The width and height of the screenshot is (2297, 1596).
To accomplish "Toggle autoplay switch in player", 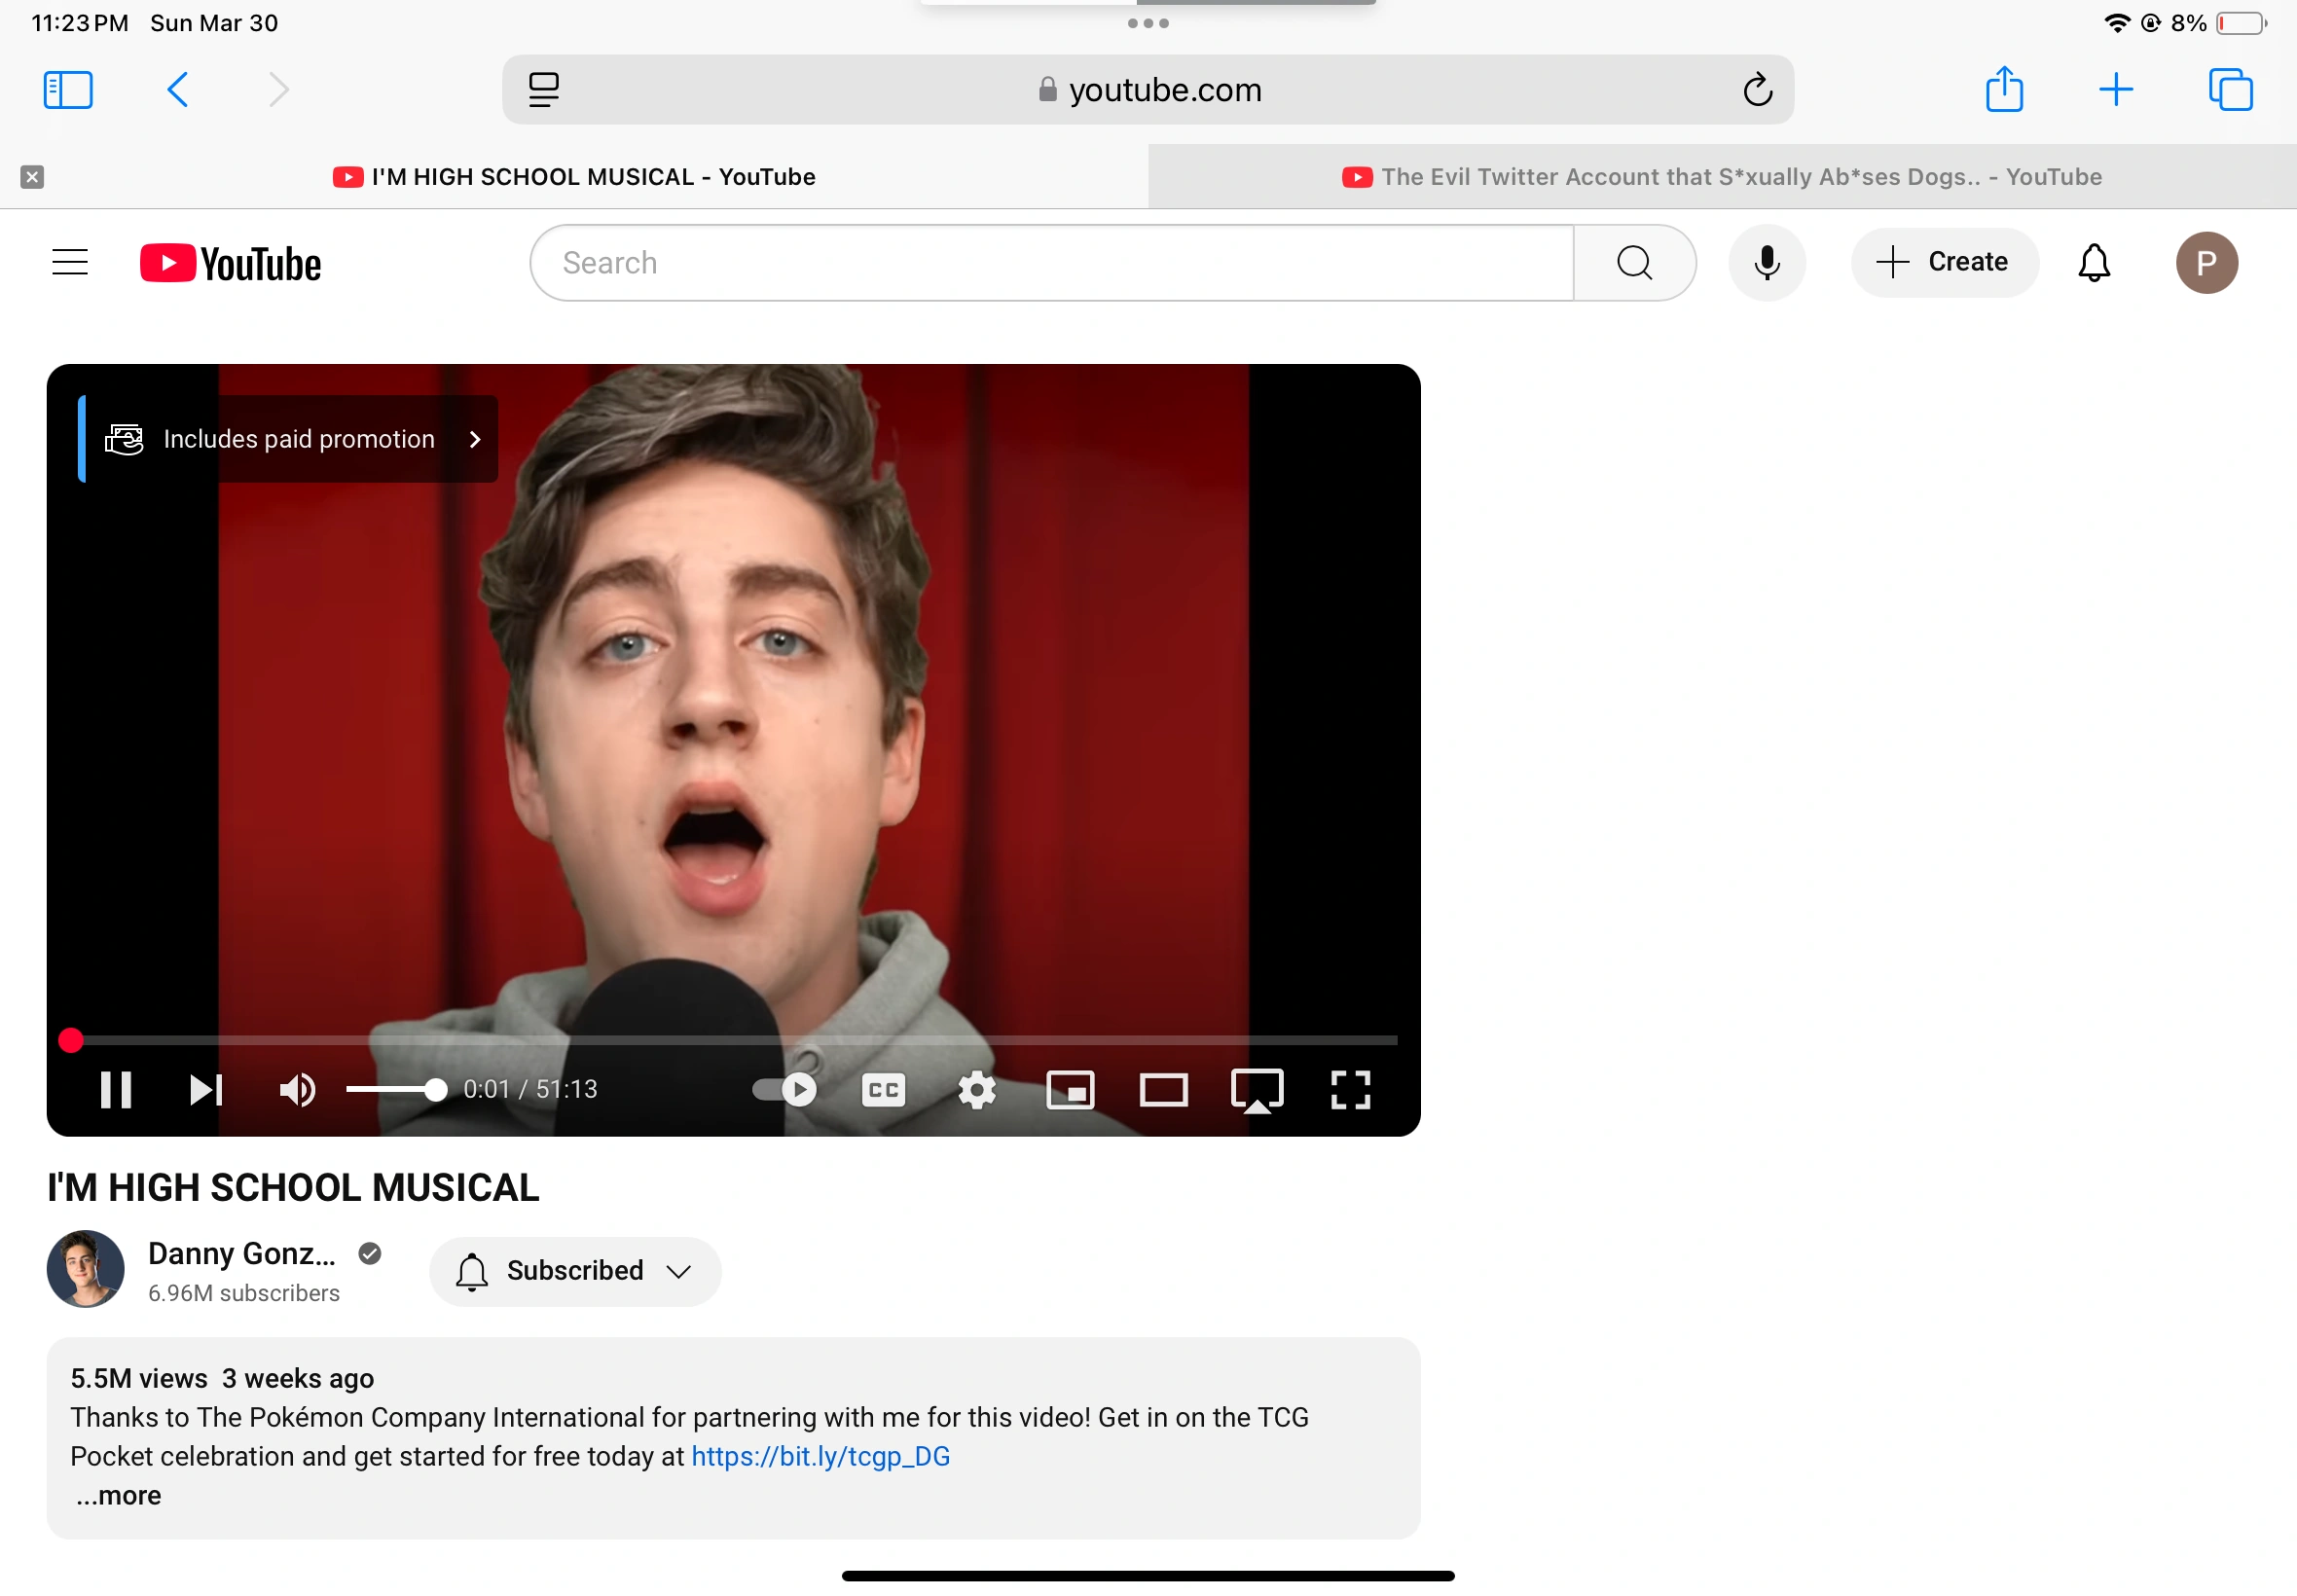I will 784,1089.
